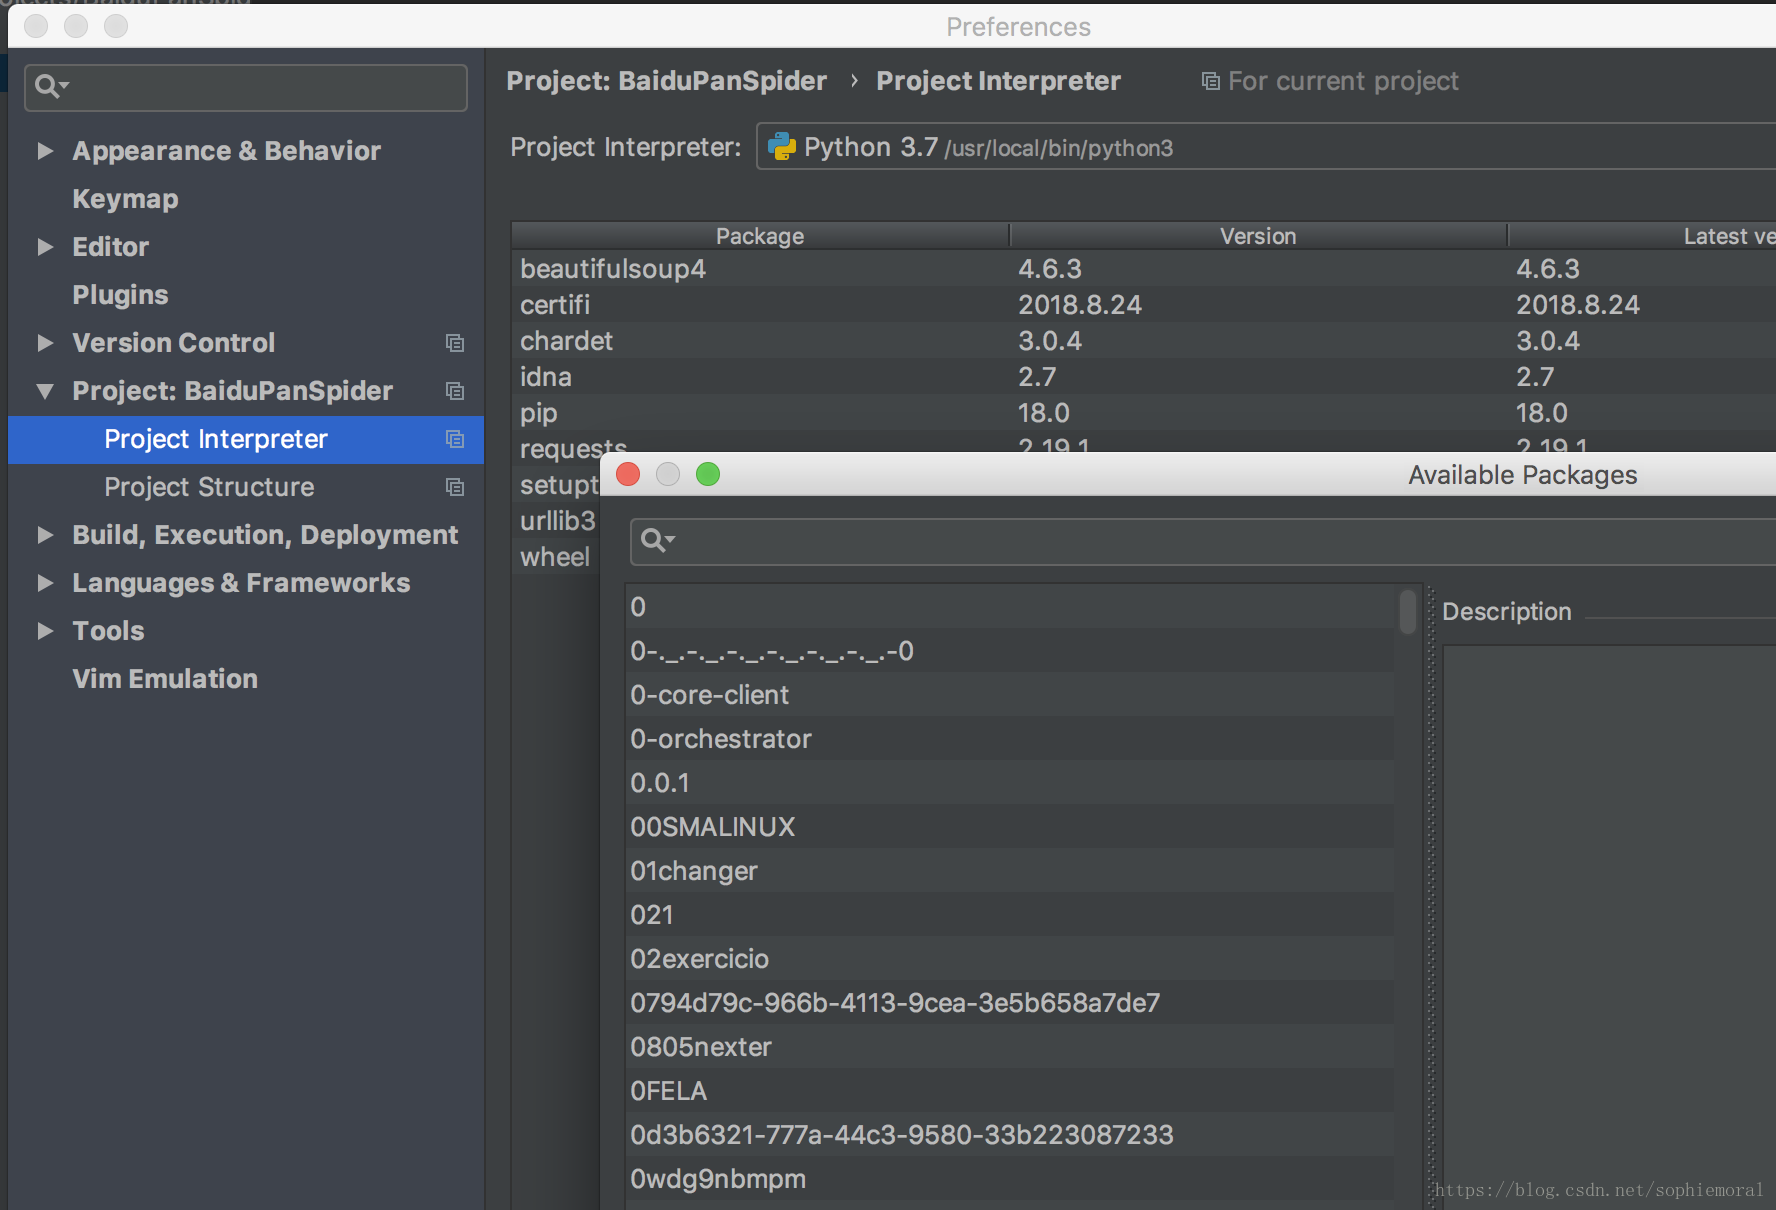
Task: Select the chardet package row
Action: pyautogui.click(x=1144, y=341)
